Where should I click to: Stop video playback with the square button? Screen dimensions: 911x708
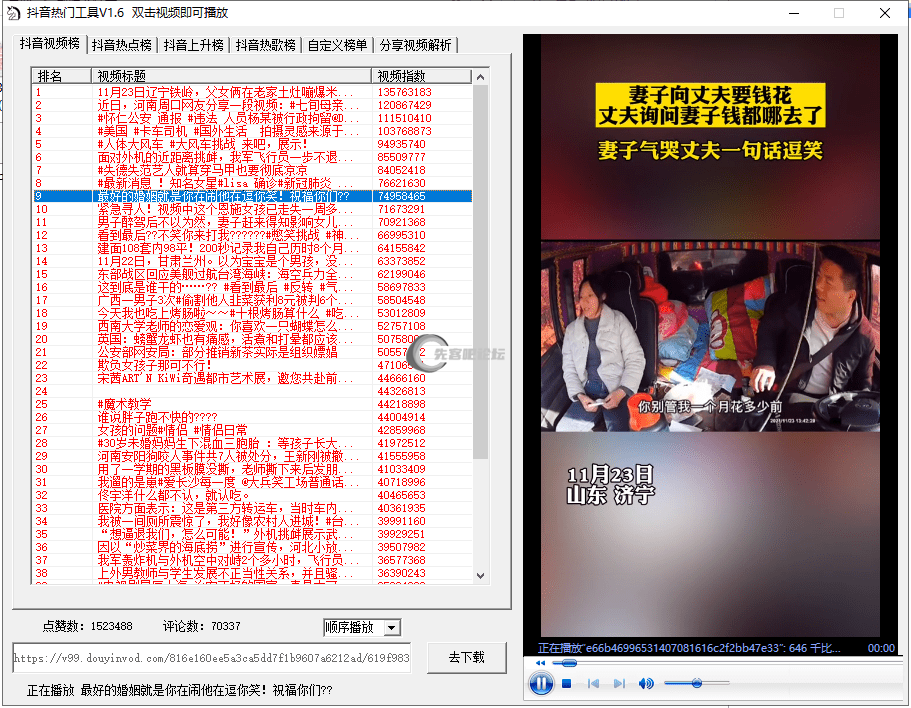(x=567, y=684)
